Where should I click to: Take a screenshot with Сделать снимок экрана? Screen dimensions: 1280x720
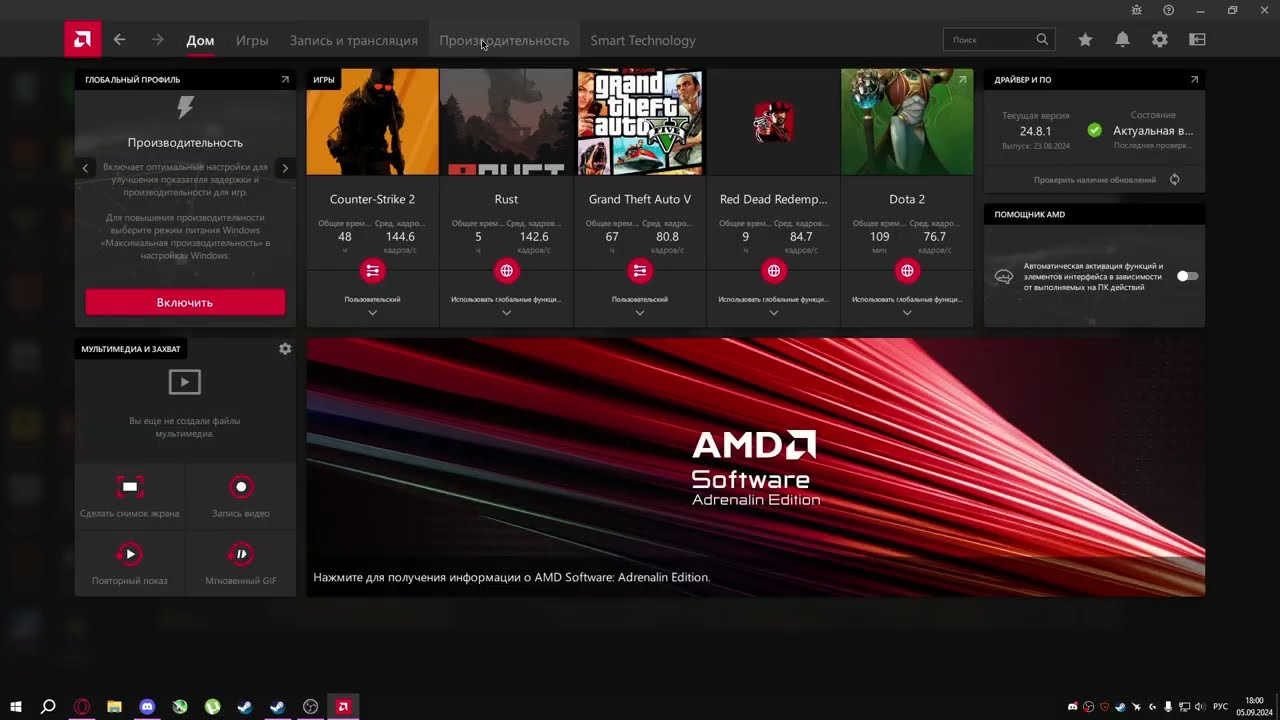point(130,496)
